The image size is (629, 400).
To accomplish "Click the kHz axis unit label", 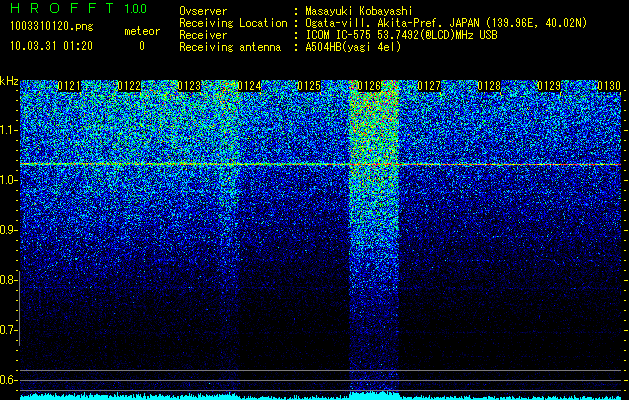I will click(9, 81).
